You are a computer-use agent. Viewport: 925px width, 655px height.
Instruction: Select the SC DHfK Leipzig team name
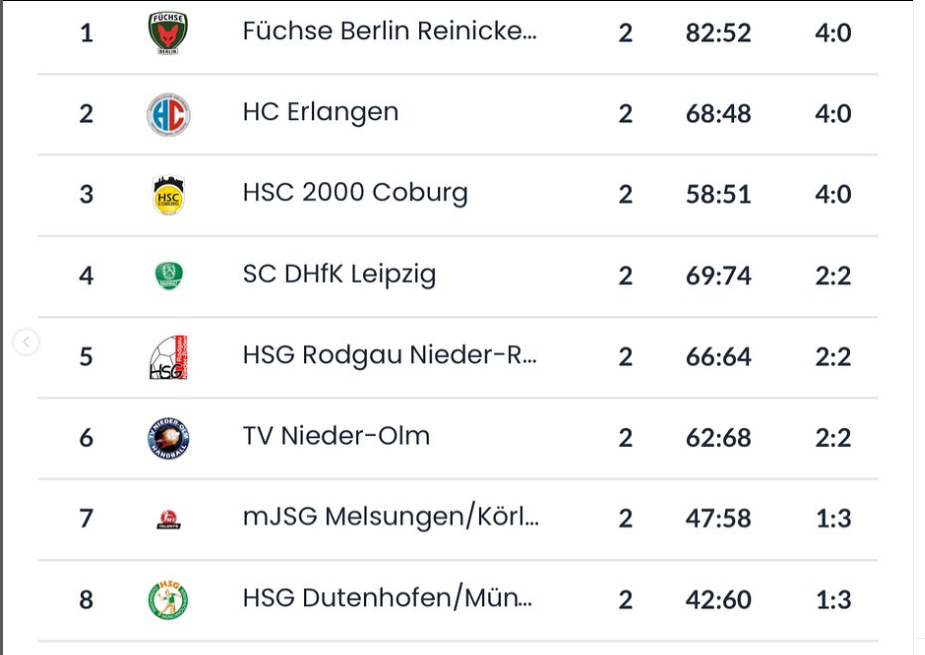339,274
